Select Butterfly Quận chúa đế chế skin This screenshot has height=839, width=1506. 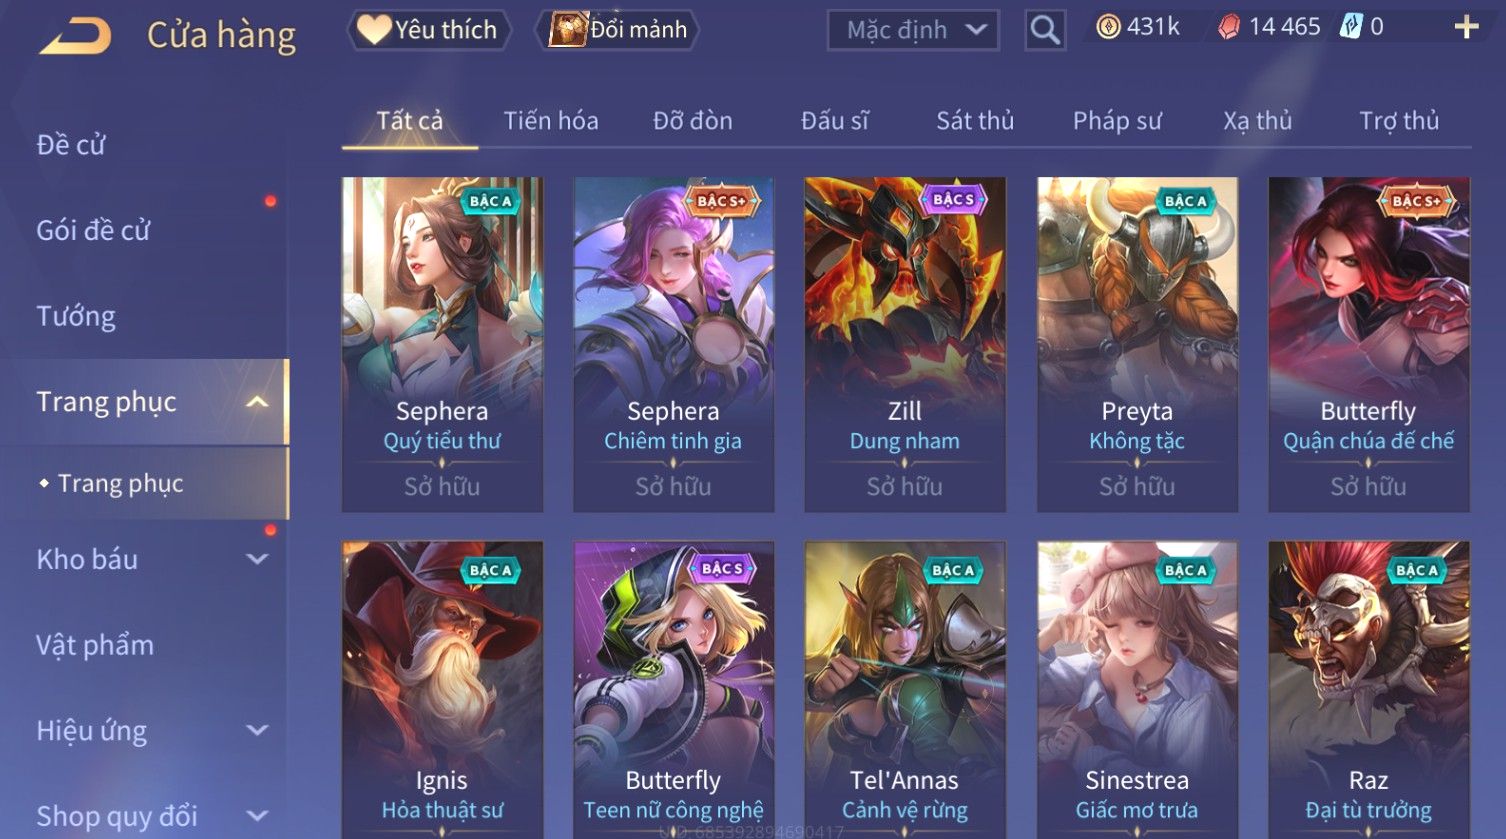tap(1369, 344)
